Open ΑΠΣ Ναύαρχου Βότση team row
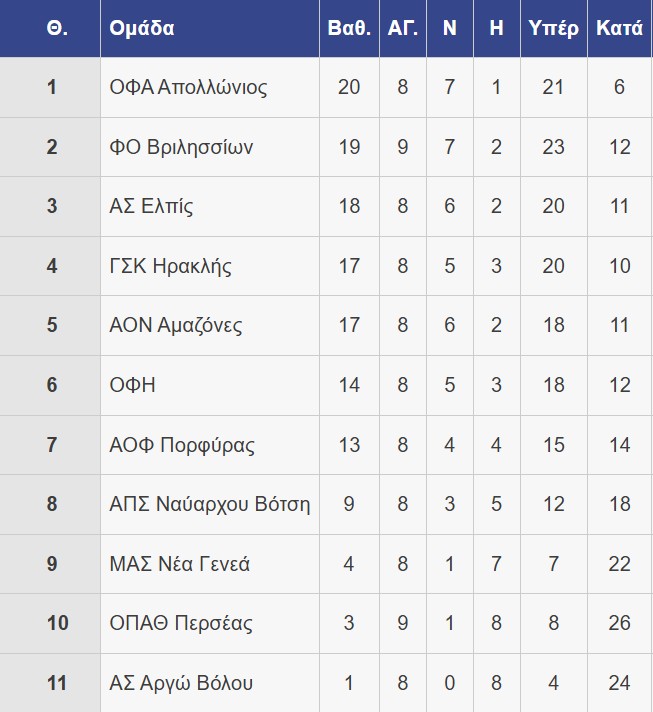This screenshot has width=653, height=712. pyautogui.click(x=209, y=504)
